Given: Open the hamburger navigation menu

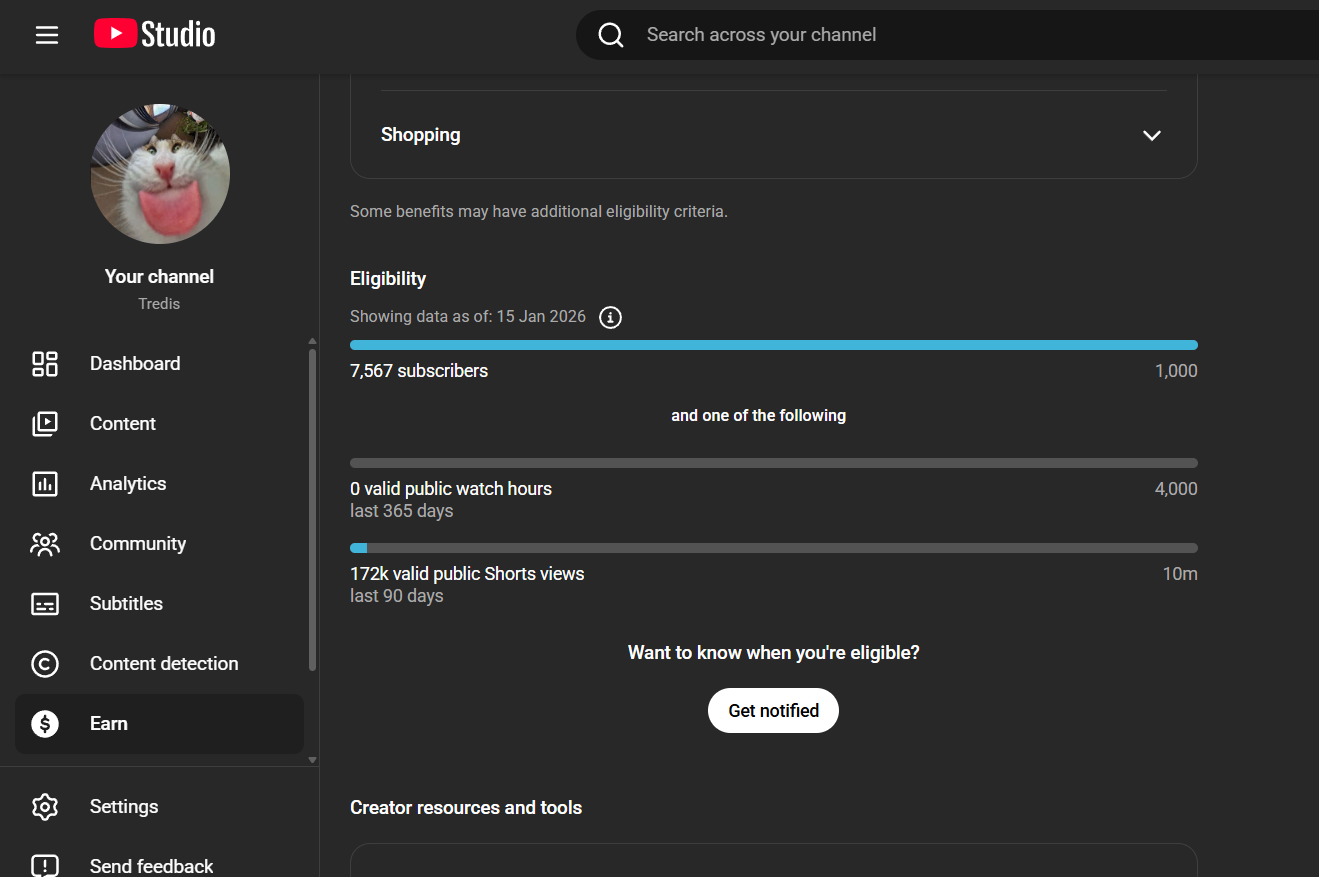Looking at the screenshot, I should click(47, 35).
